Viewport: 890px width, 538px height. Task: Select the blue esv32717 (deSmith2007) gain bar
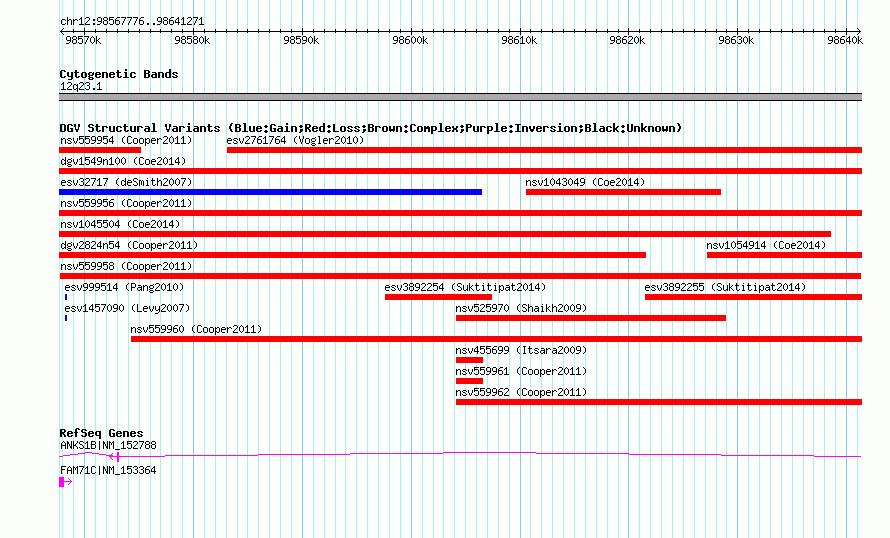pos(270,192)
